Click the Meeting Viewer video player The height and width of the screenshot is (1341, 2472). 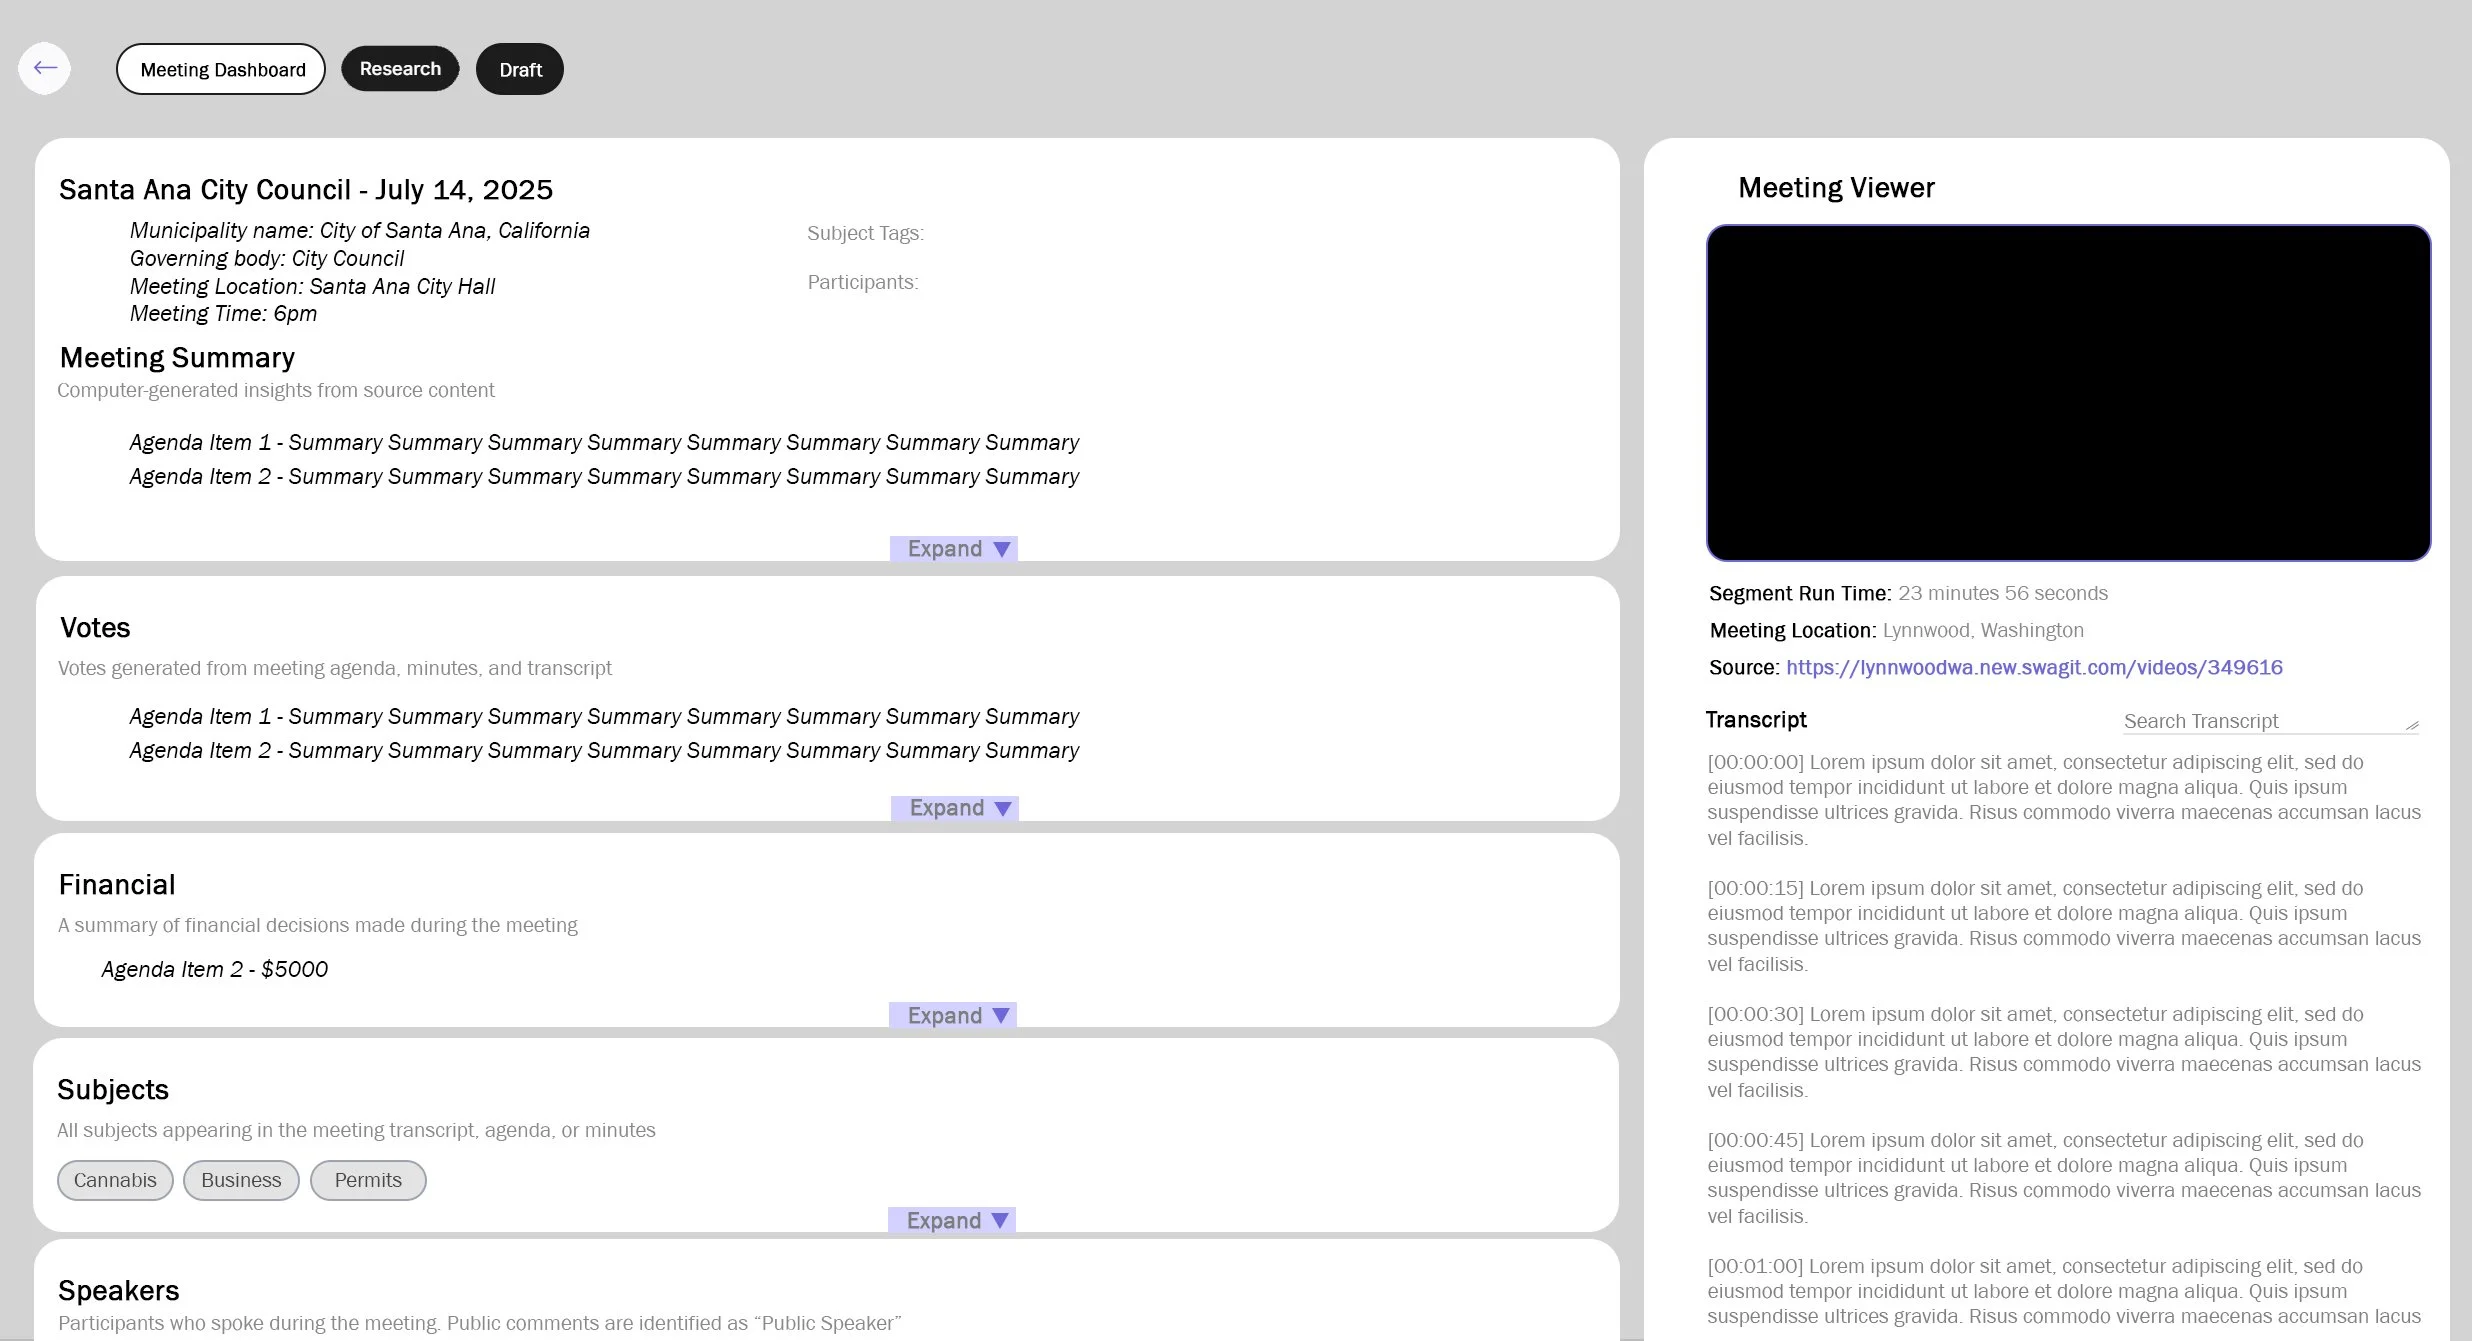pos(2068,392)
